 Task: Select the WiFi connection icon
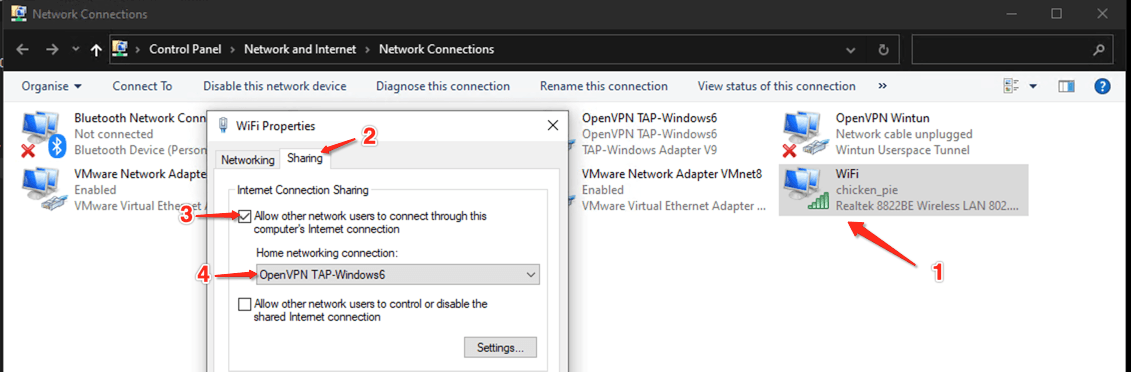[x=806, y=189]
